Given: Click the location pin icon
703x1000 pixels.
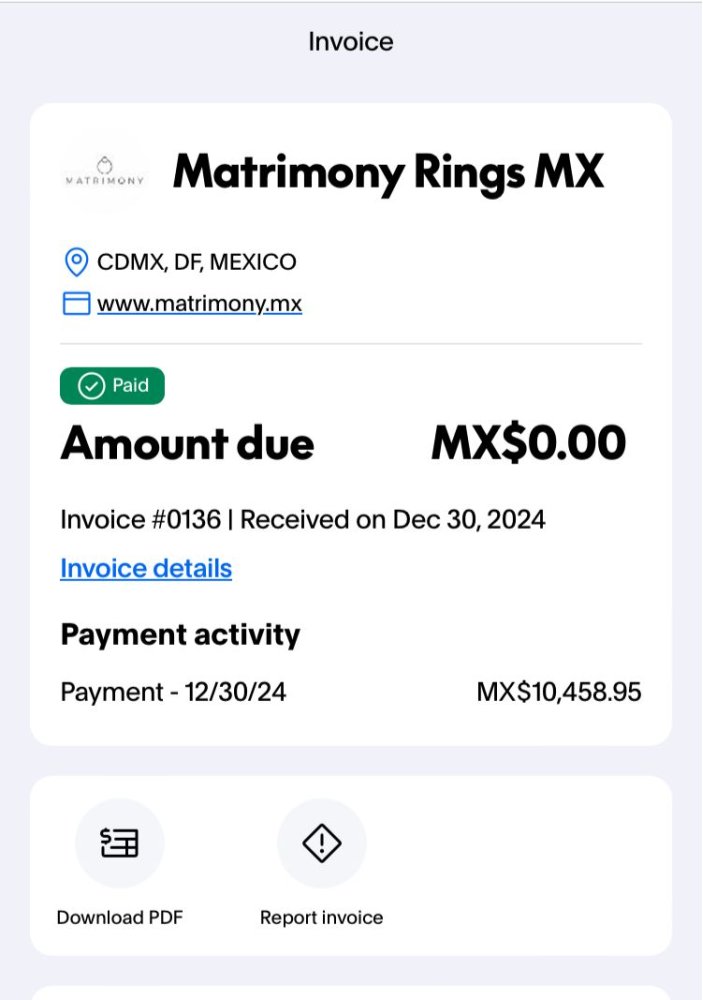Looking at the screenshot, I should 77,262.
